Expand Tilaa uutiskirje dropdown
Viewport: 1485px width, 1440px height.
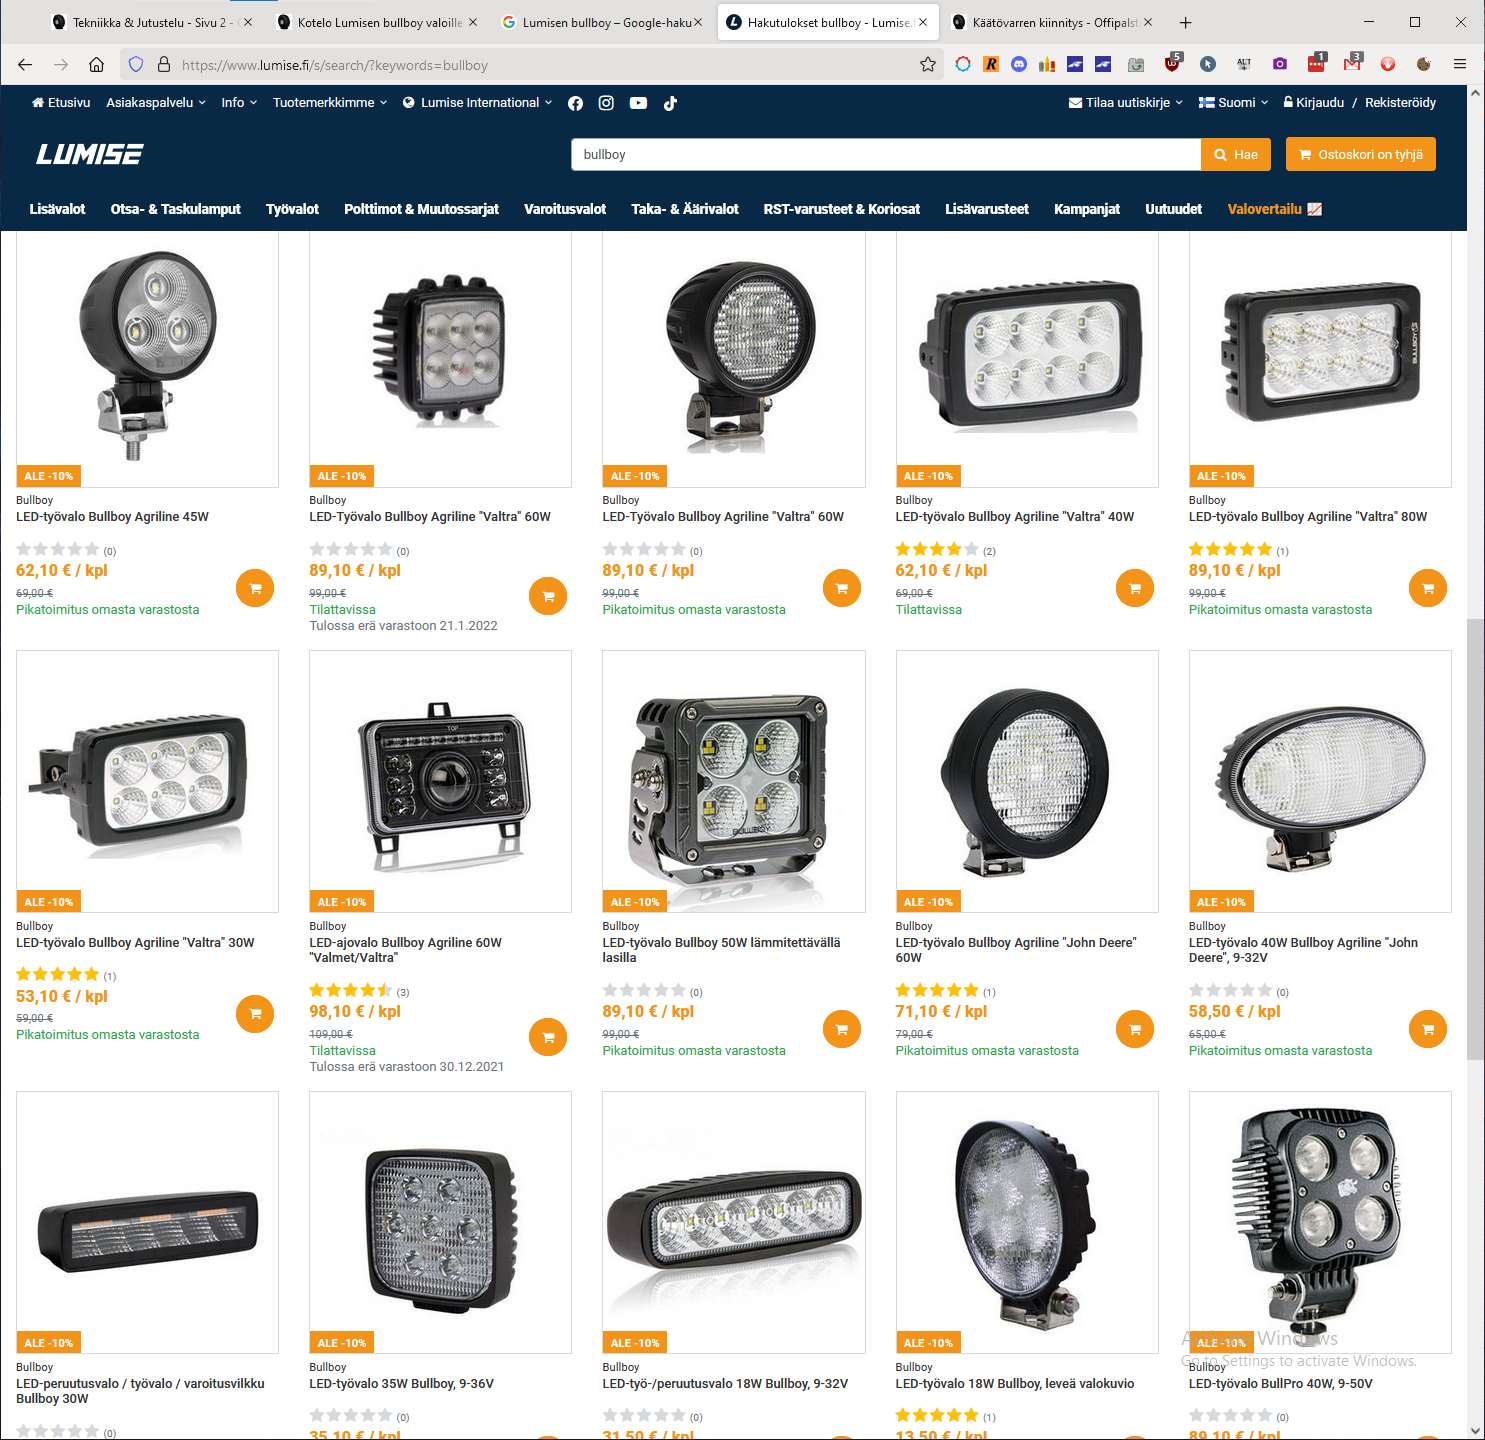(x=1126, y=102)
